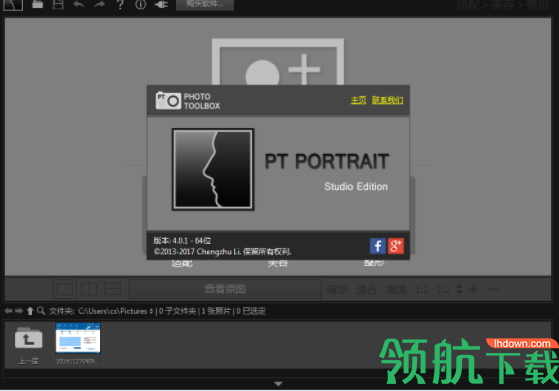Click the Photo Toolbox camera logo

tap(168, 101)
